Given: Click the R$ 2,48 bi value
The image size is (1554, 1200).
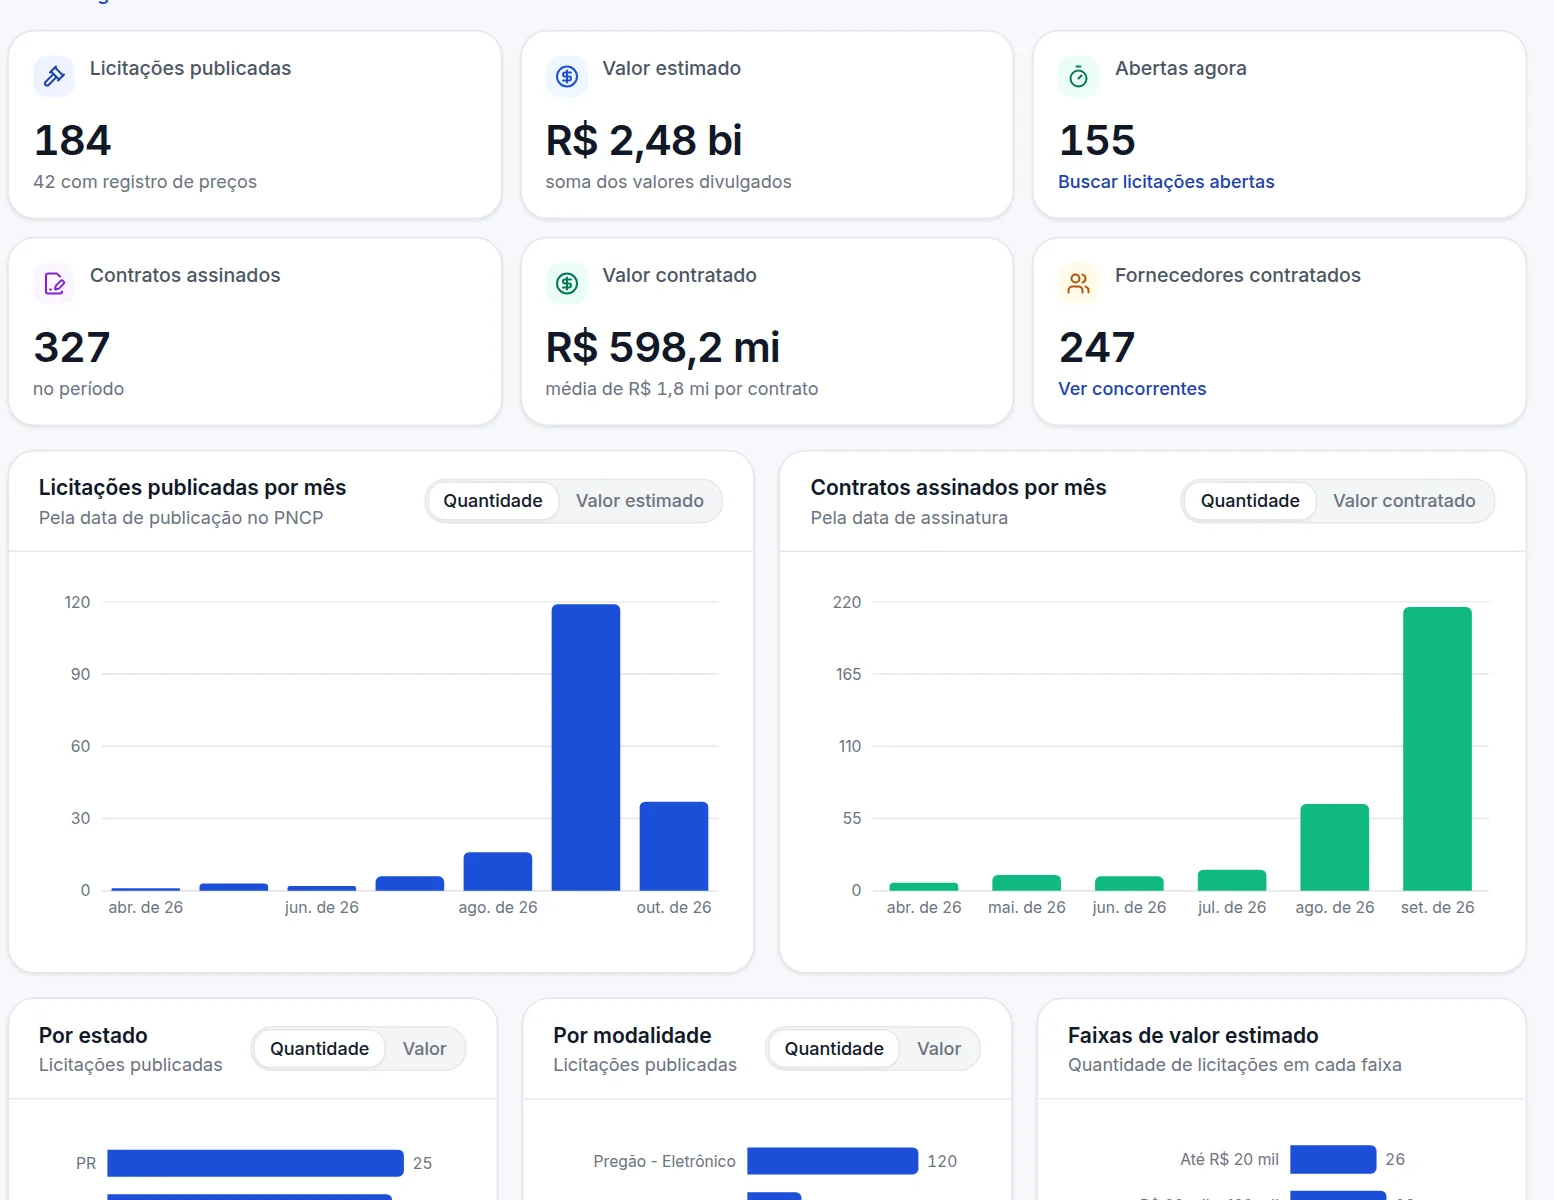Looking at the screenshot, I should coord(644,140).
